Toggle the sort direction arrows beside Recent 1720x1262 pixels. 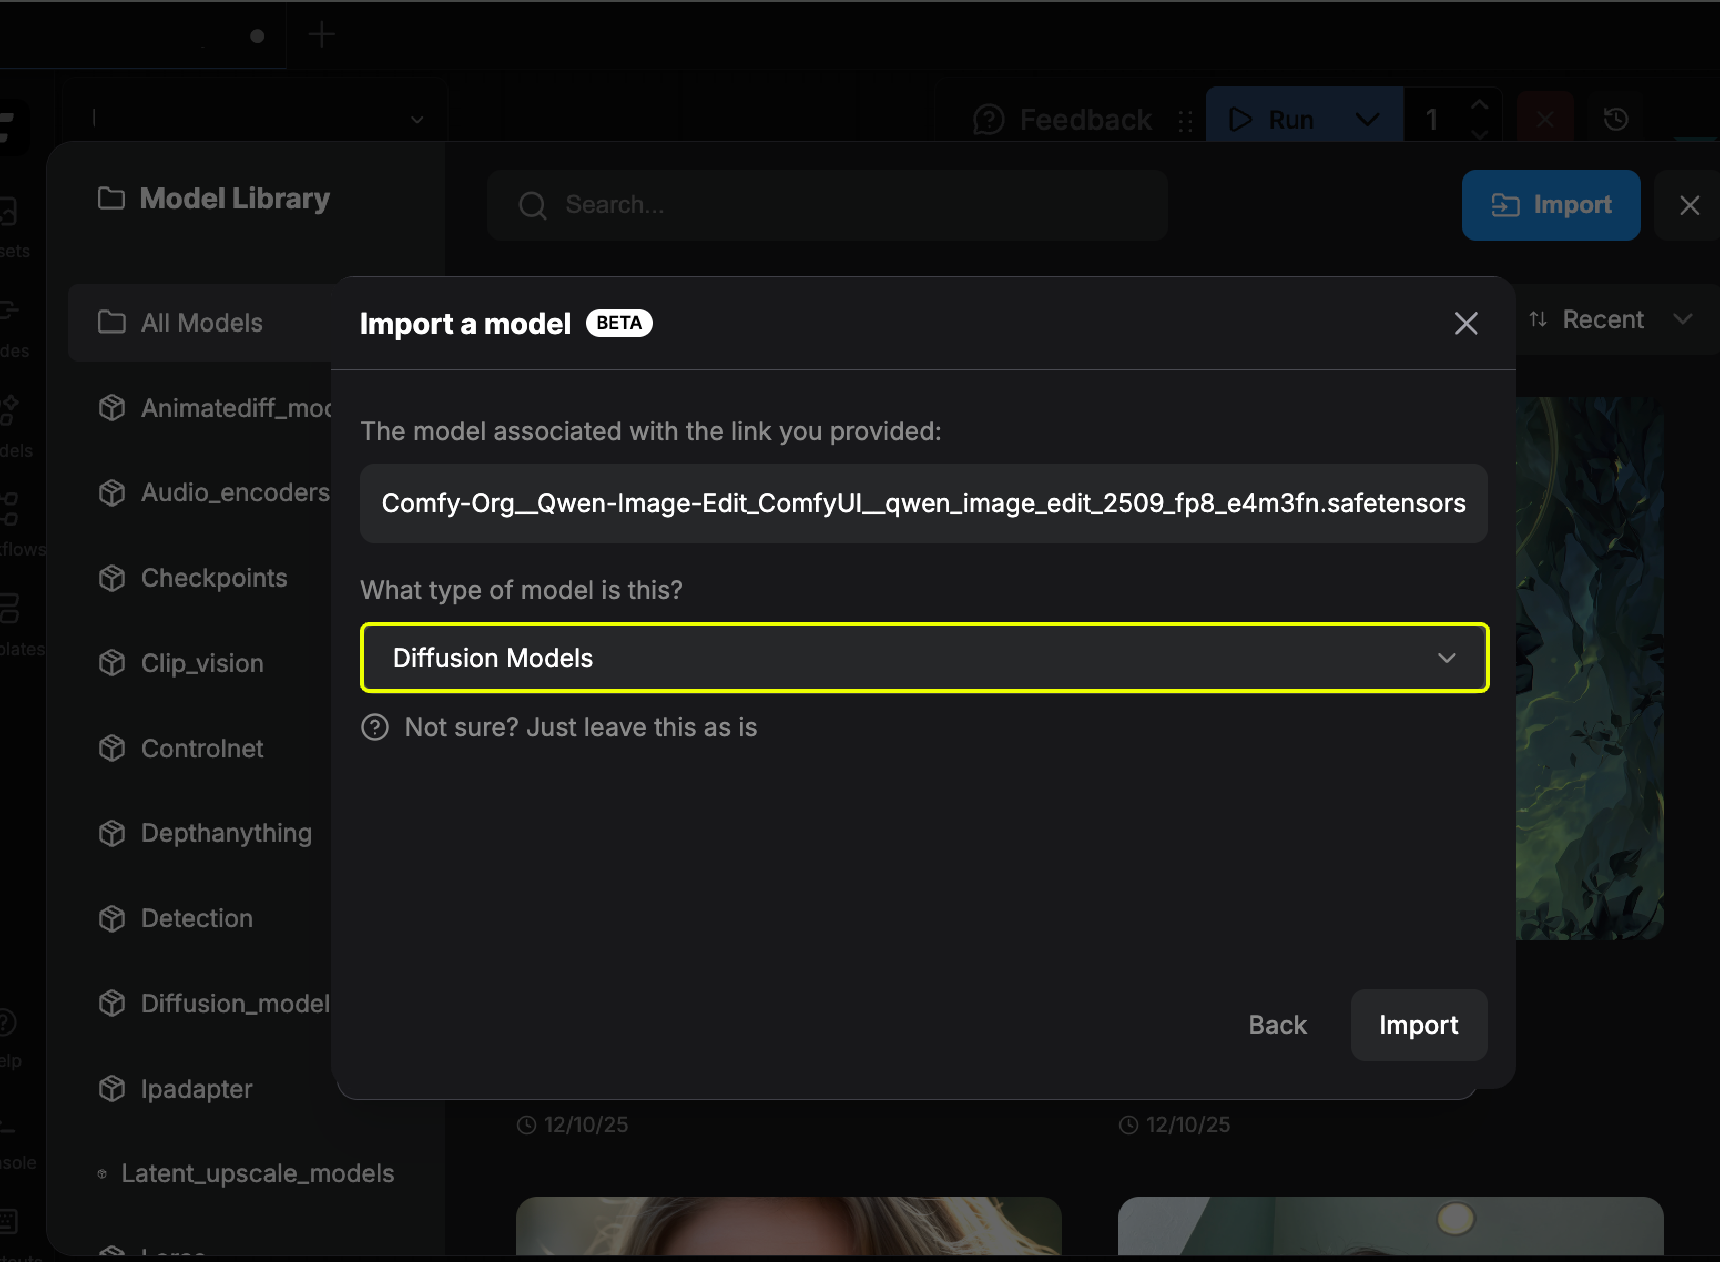point(1539,319)
